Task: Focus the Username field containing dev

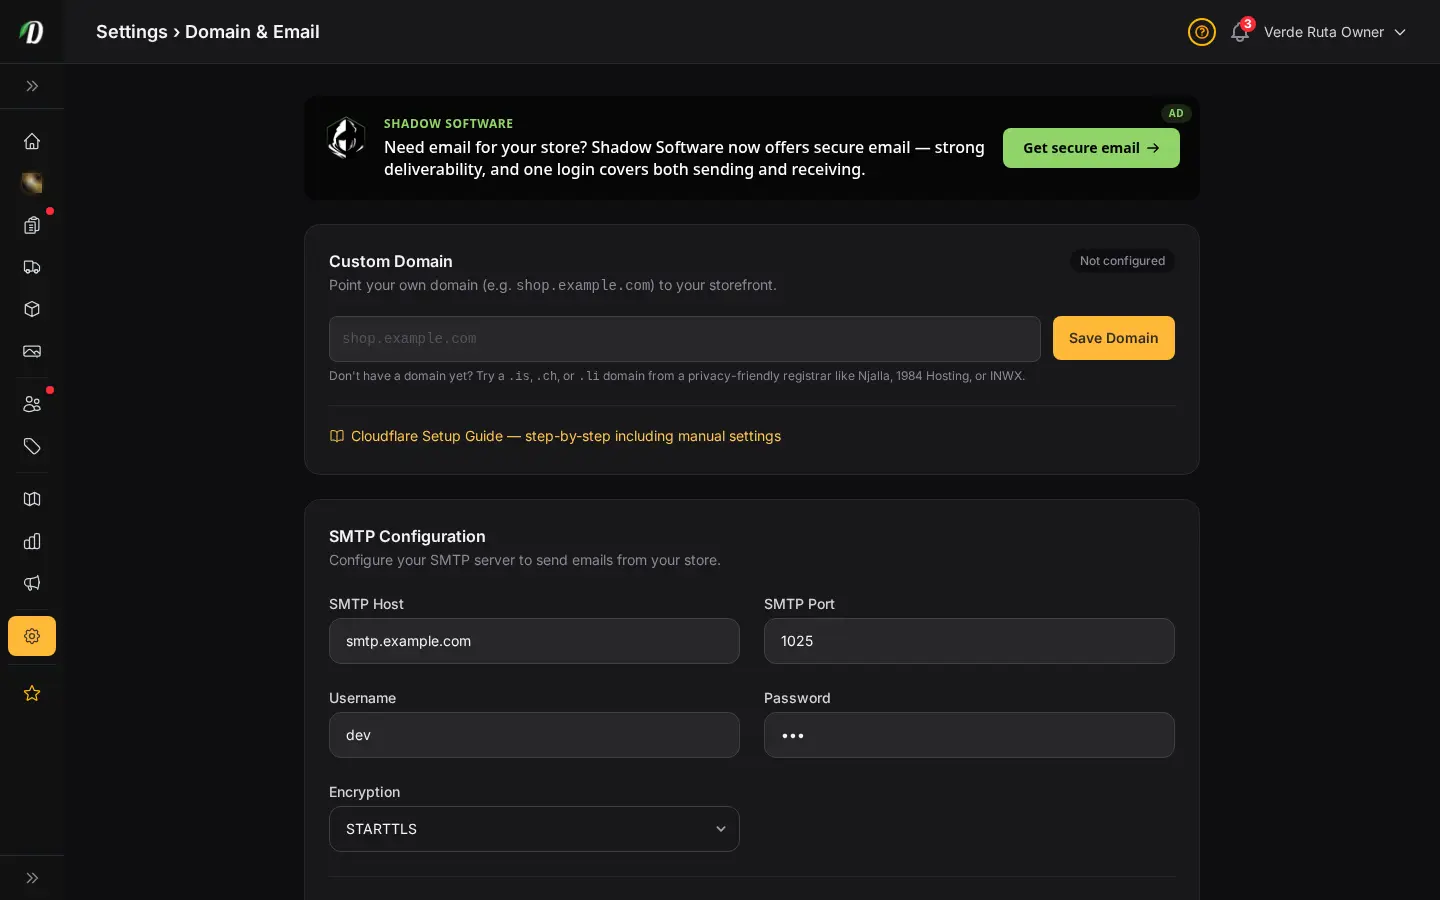Action: pos(534,735)
